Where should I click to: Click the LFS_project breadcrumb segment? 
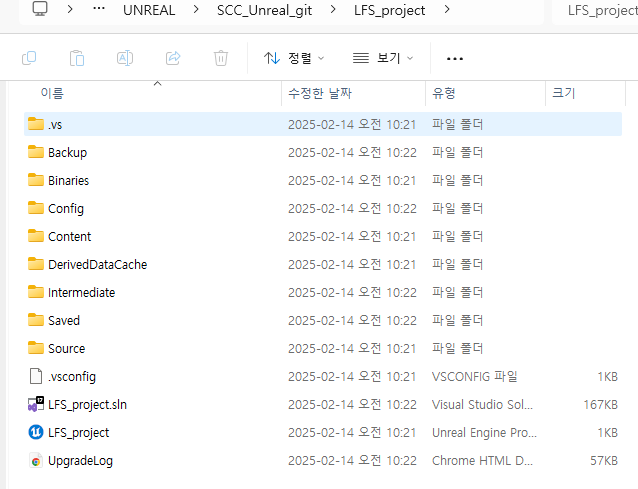coord(389,10)
